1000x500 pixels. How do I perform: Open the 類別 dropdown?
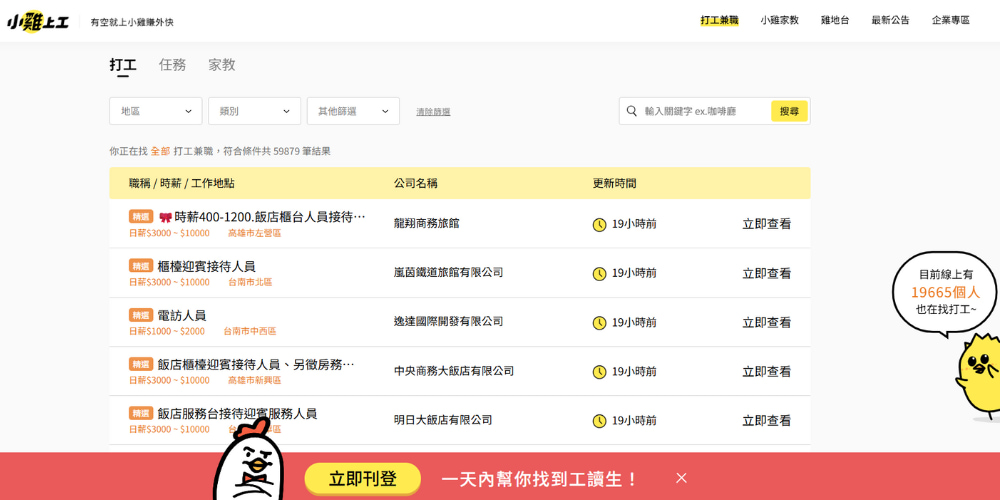pyautogui.click(x=254, y=111)
